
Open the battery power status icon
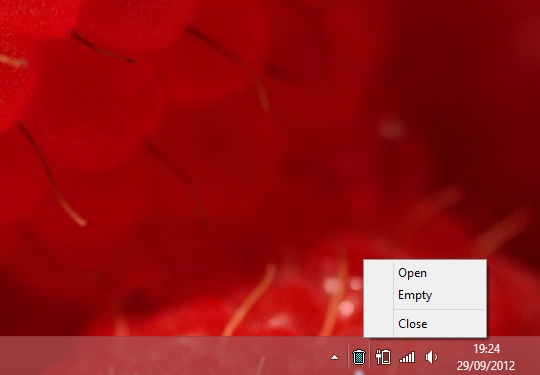pos(383,357)
